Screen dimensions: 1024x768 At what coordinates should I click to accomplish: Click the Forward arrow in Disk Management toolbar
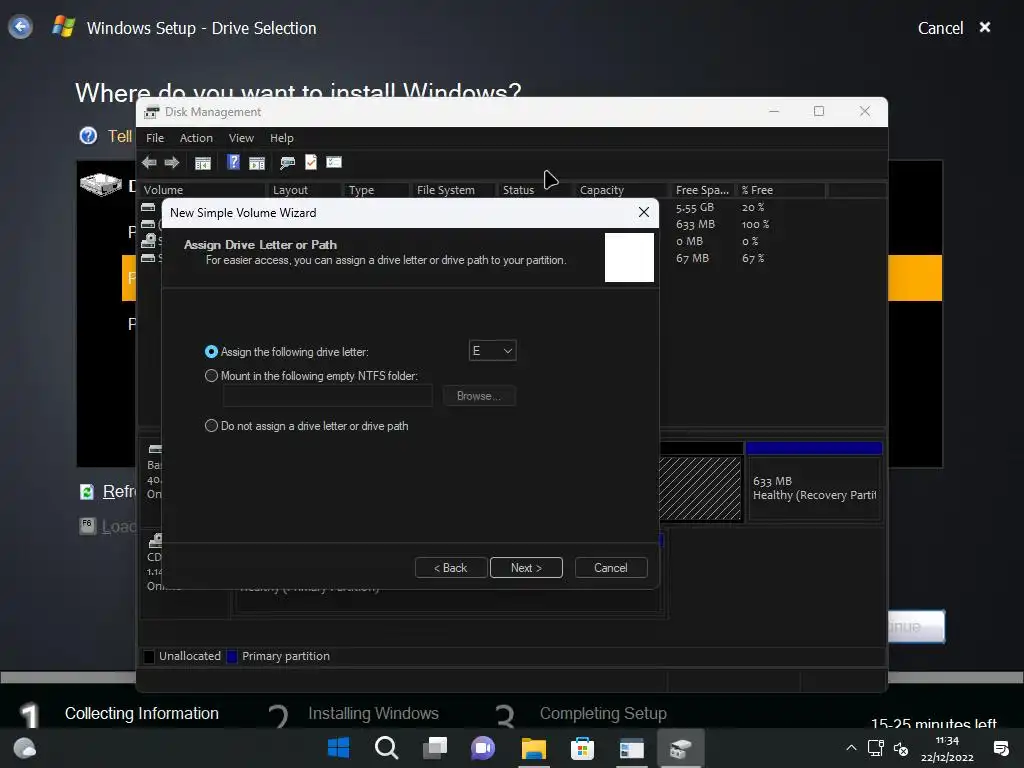[x=172, y=163]
